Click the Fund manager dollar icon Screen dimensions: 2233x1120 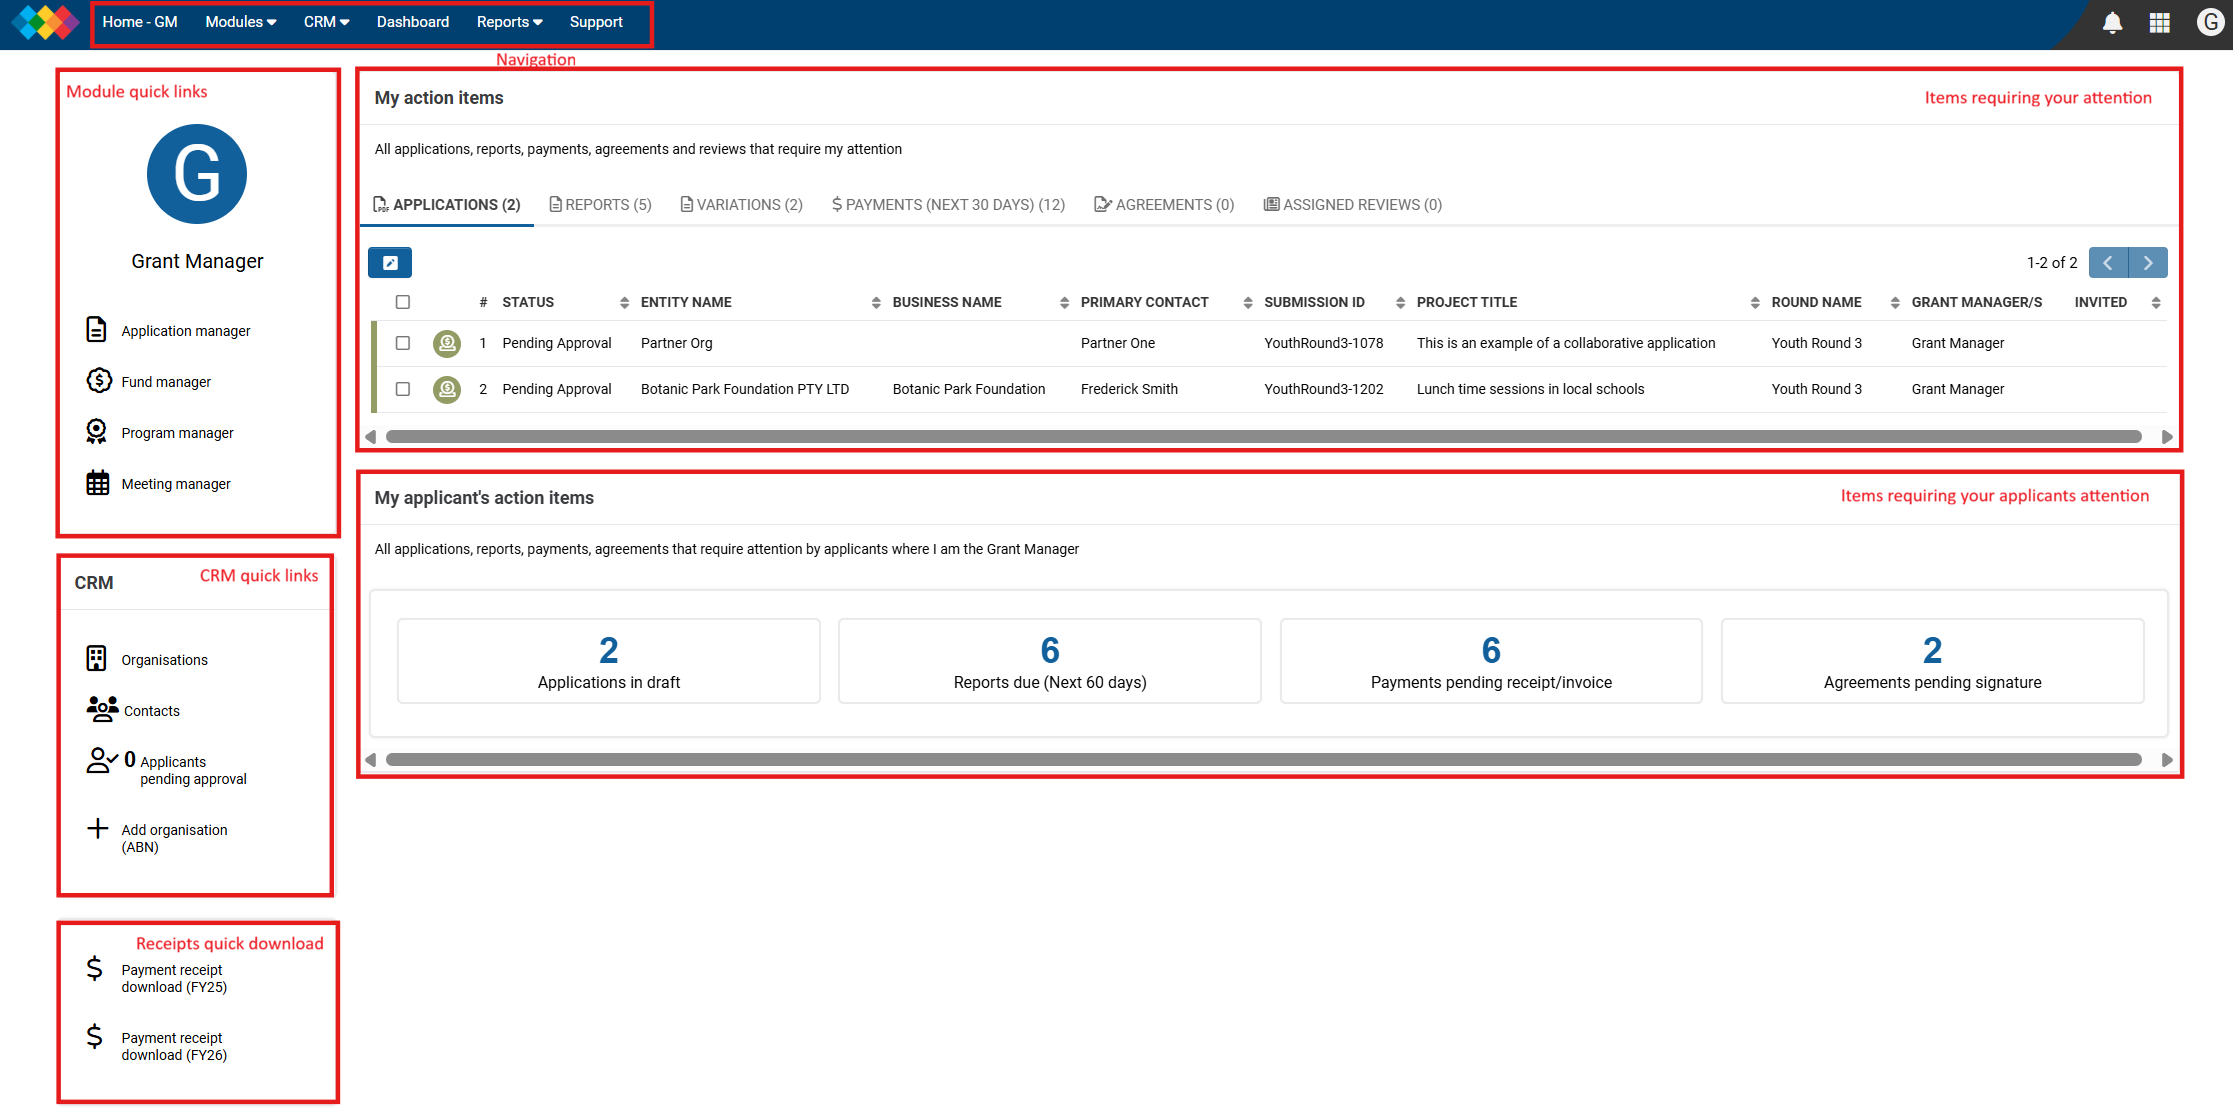point(98,380)
